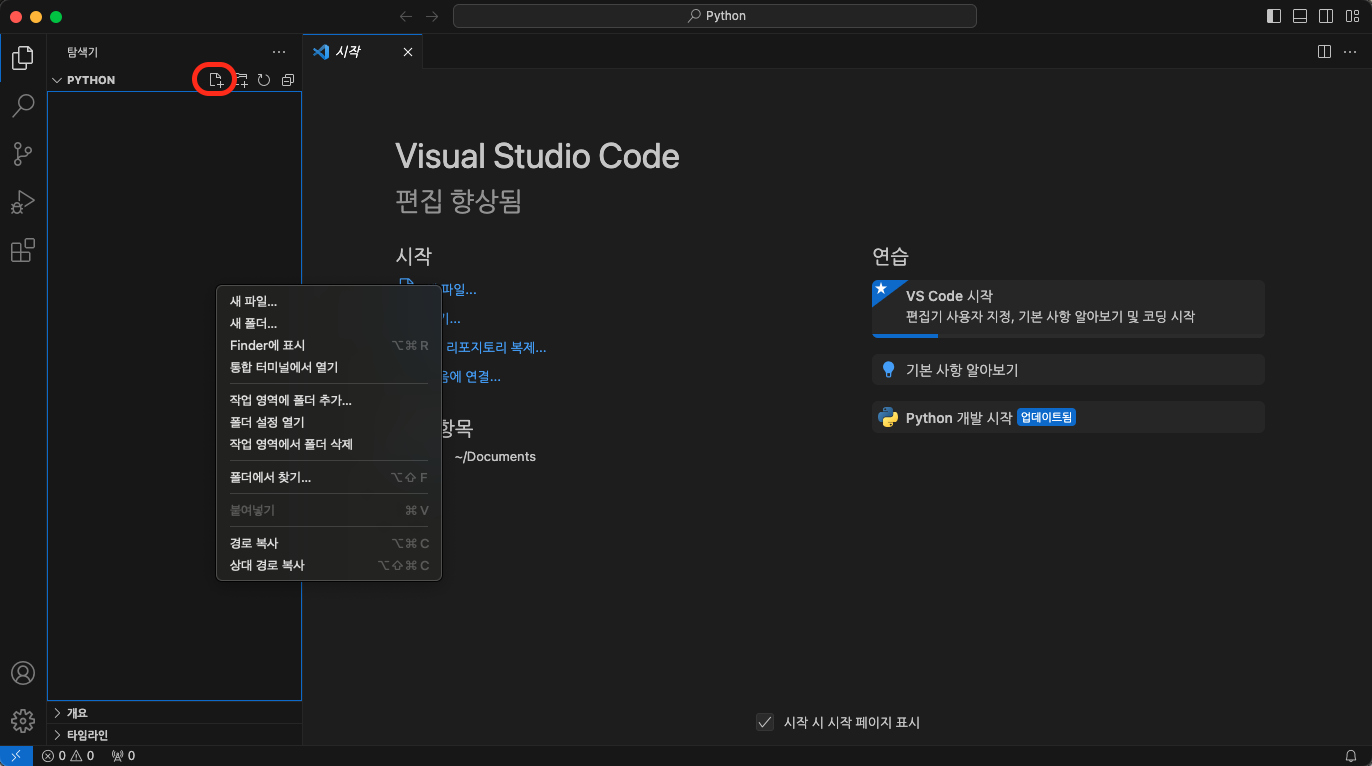The width and height of the screenshot is (1372, 766).
Task: Open the Search view in activity bar
Action: point(23,105)
